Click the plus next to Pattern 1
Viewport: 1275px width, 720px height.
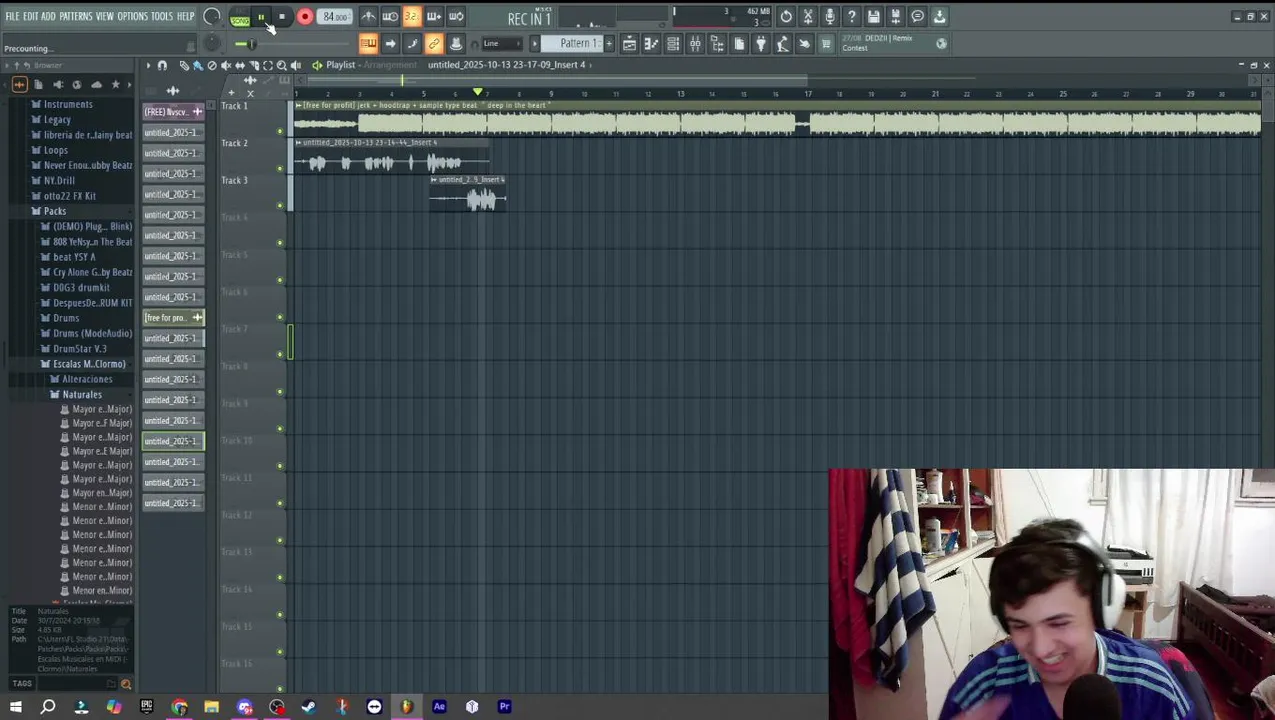tap(610, 44)
